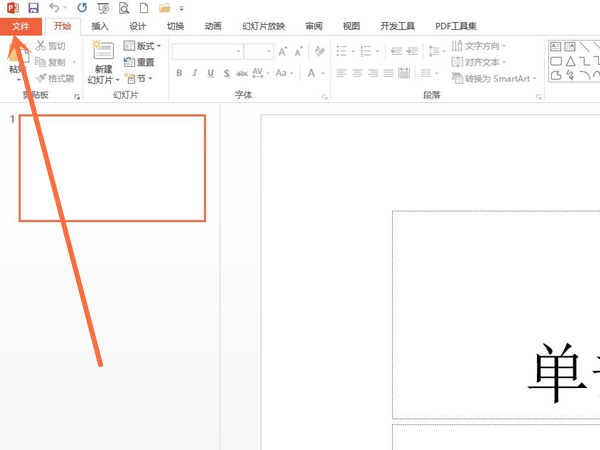Open the font group dialog launcher
600x450 pixels.
325,97
